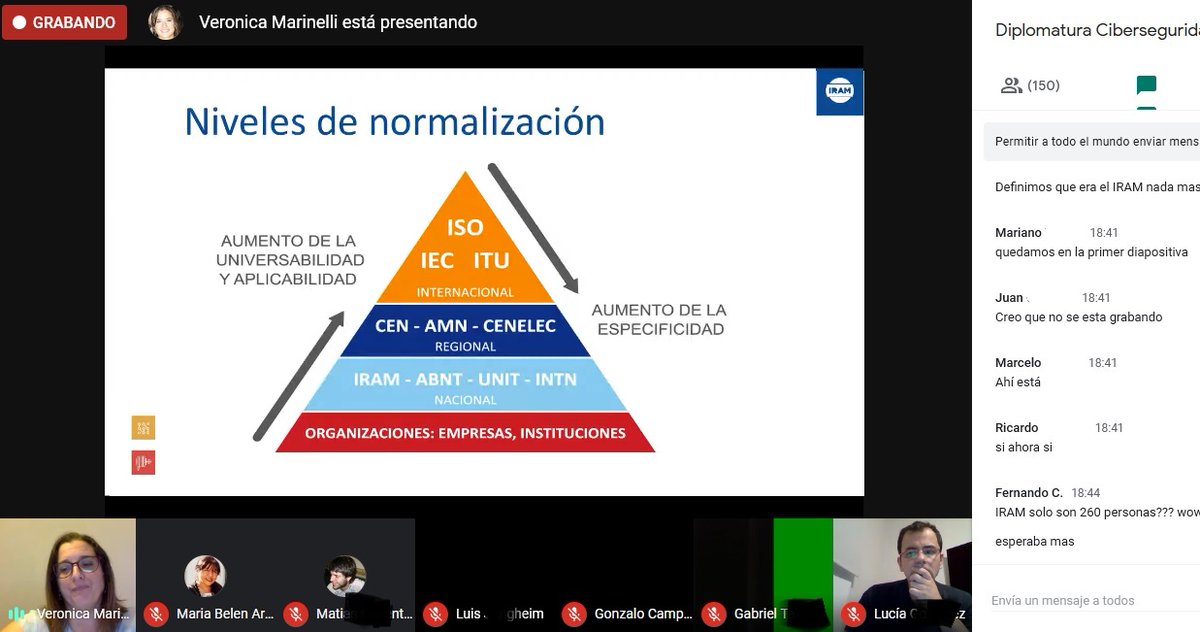1200x632 pixels.
Task: Open the participants list (150) tab
Action: [x=1030, y=86]
